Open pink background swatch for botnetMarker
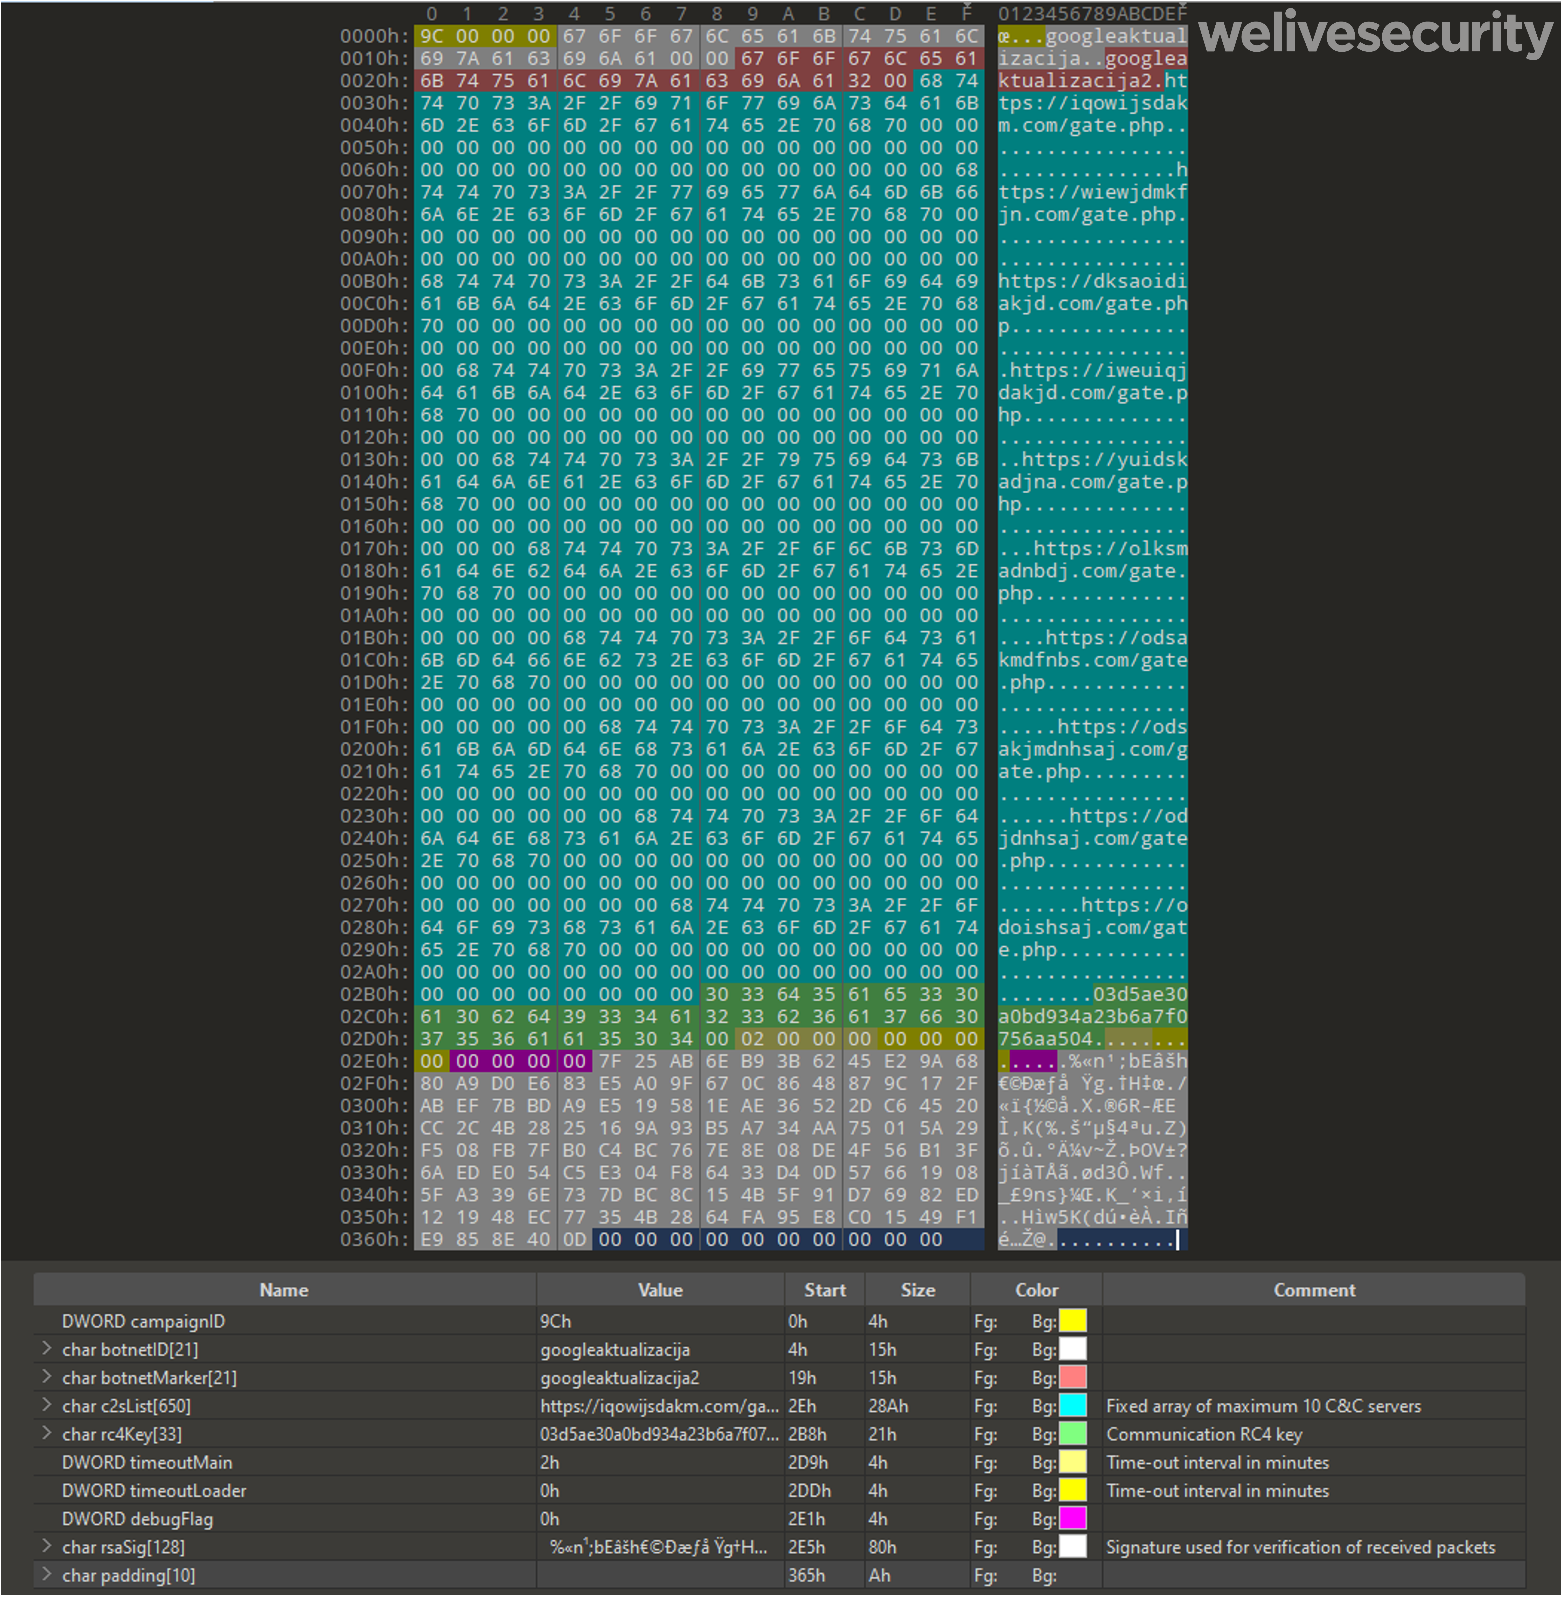This screenshot has width=1563, height=1598. pos(1073,1377)
